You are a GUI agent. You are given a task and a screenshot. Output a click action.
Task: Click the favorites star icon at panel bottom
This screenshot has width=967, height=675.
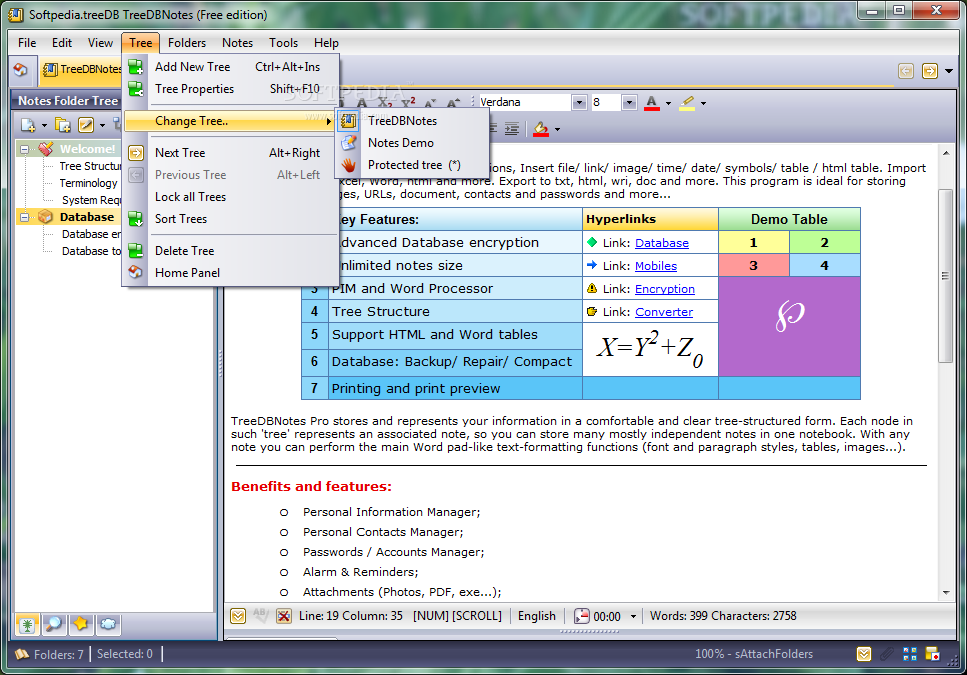[x=81, y=624]
